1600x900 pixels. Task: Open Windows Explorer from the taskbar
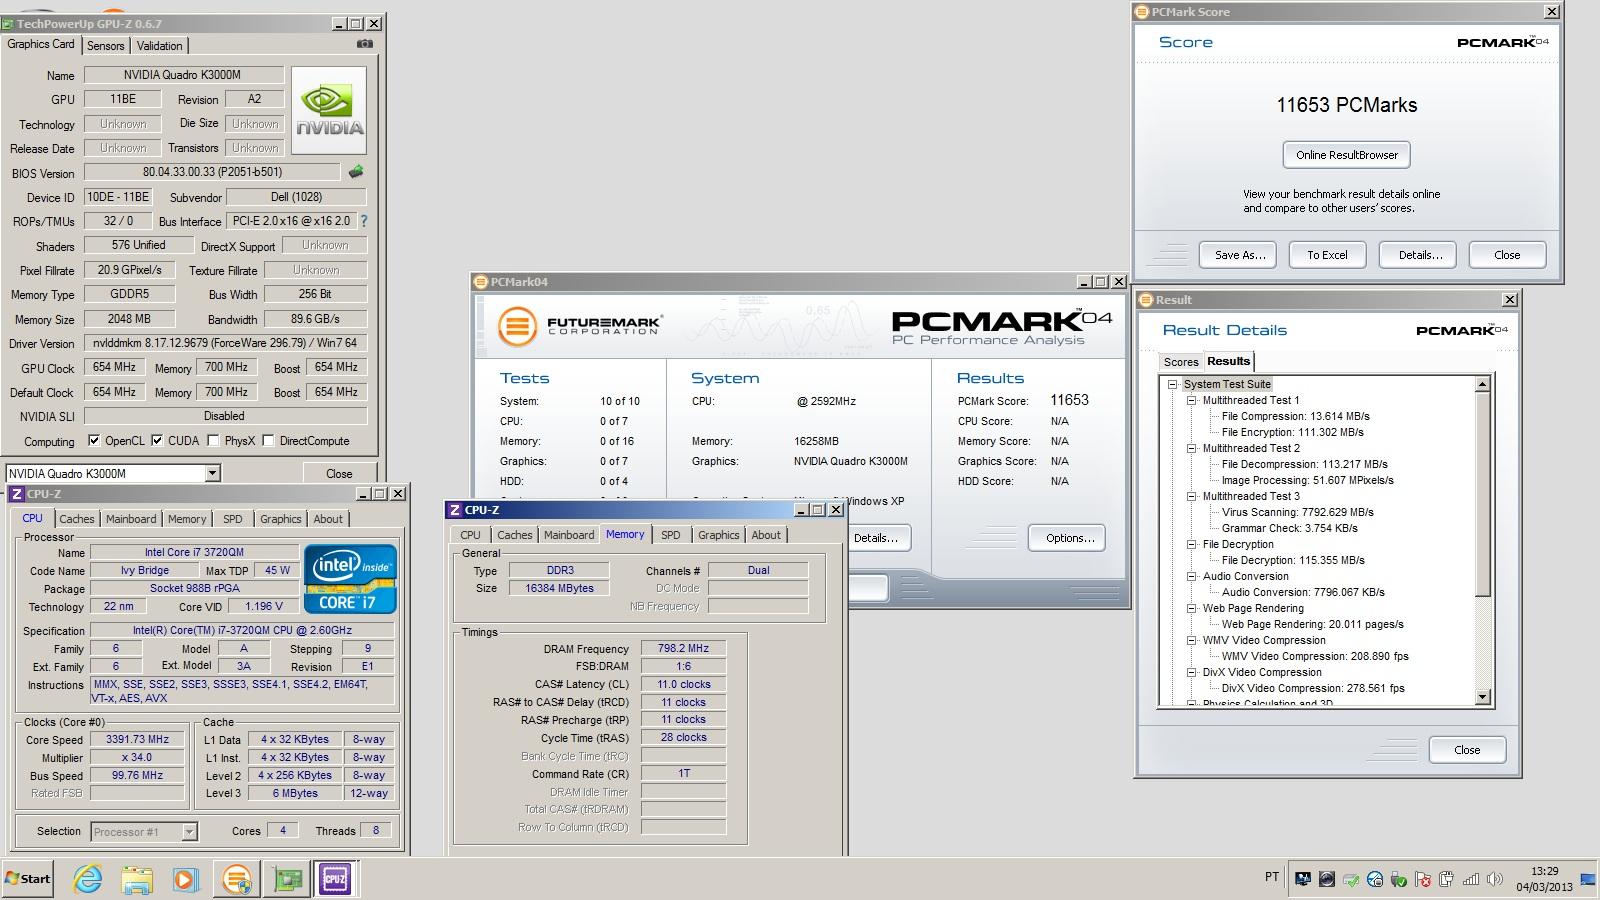click(x=137, y=879)
